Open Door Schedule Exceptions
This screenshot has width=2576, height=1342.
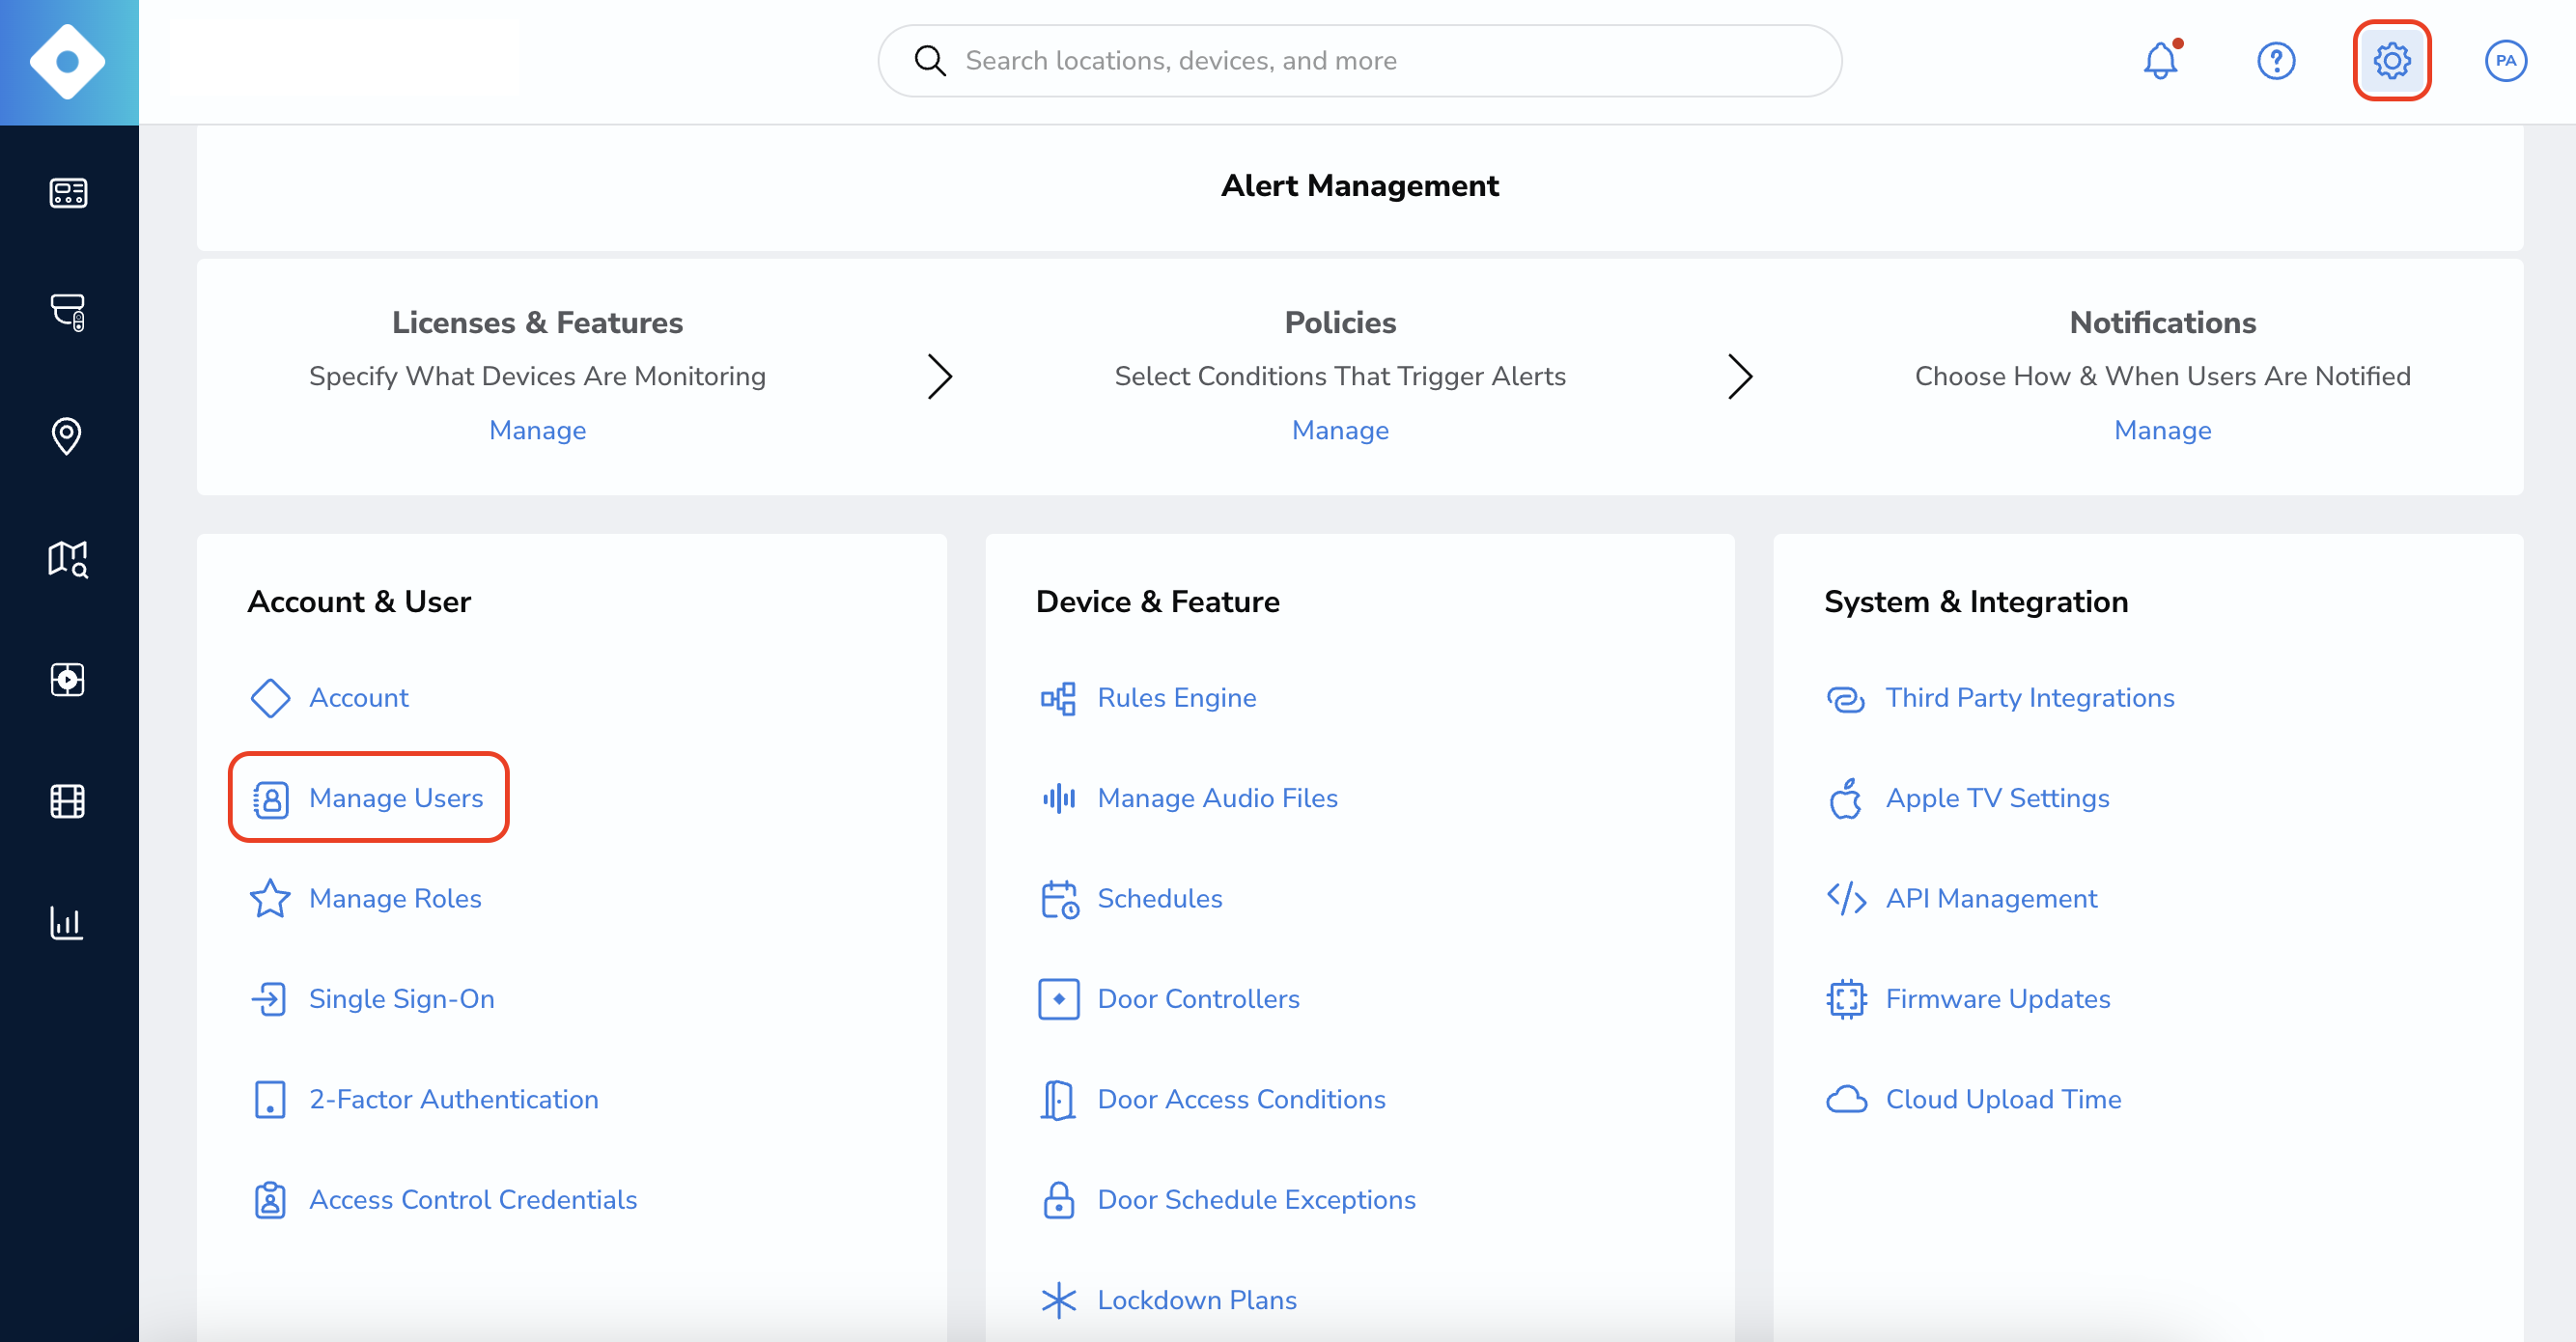tap(1256, 1199)
